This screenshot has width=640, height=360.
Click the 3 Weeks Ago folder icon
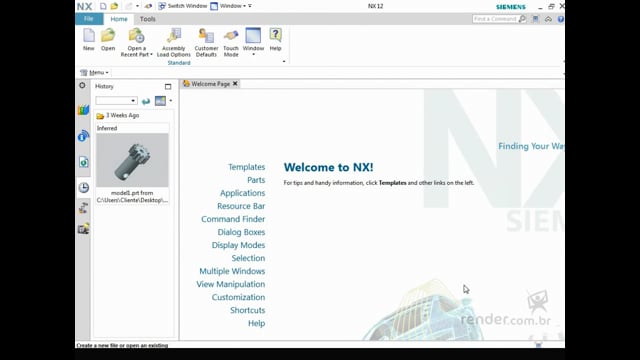(100, 116)
